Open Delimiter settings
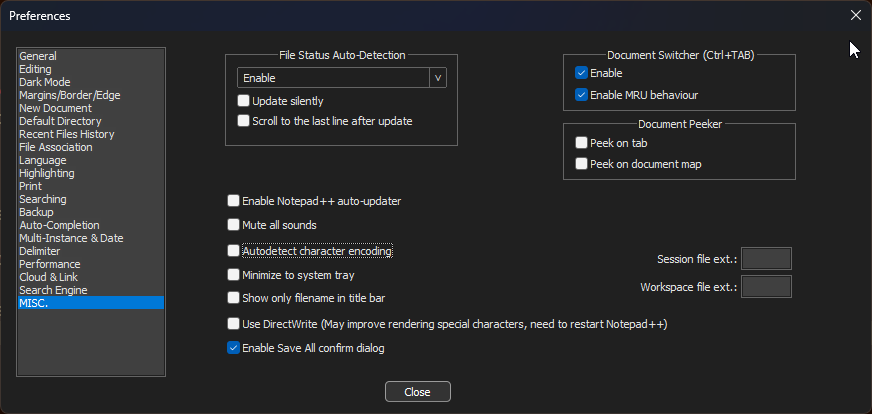This screenshot has height=414, width=872. [x=91, y=251]
